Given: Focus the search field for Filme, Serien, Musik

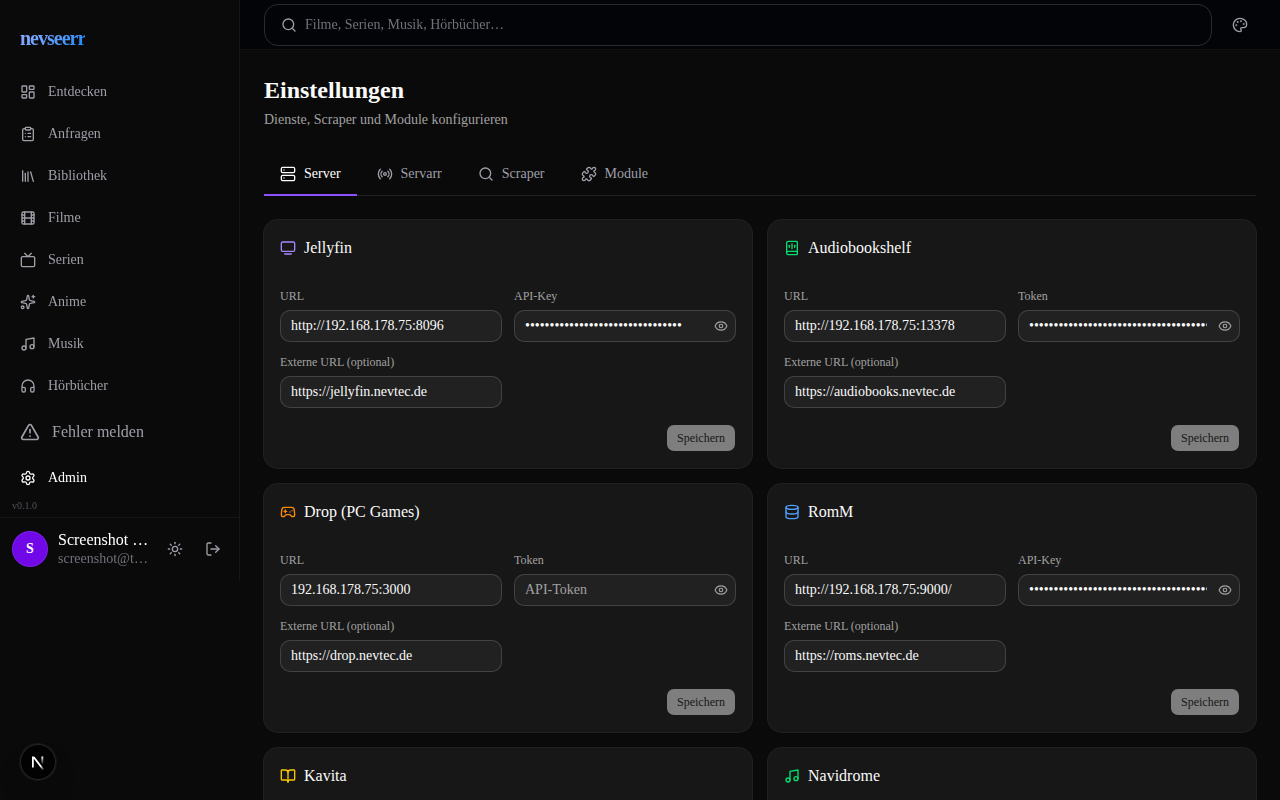Looking at the screenshot, I should 738,25.
